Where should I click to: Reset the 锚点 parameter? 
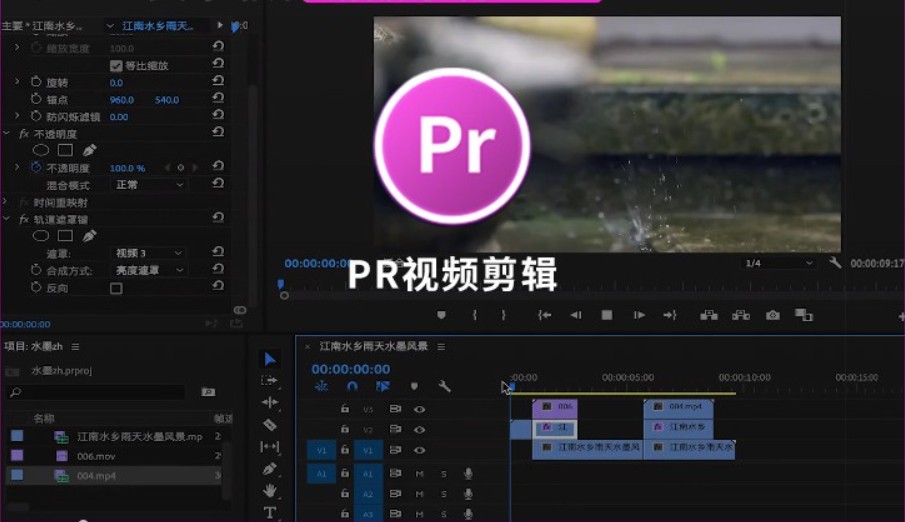coord(218,98)
